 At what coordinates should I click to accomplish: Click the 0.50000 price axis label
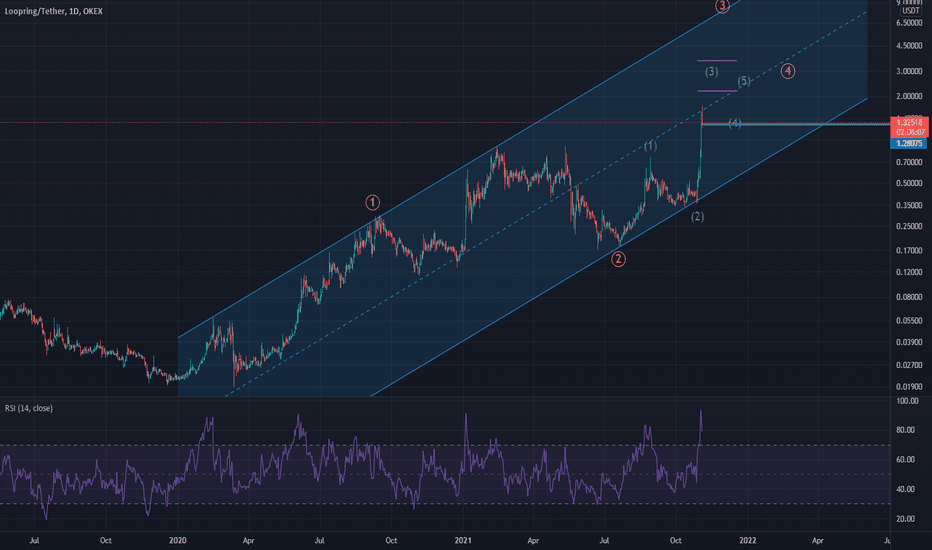tap(909, 183)
